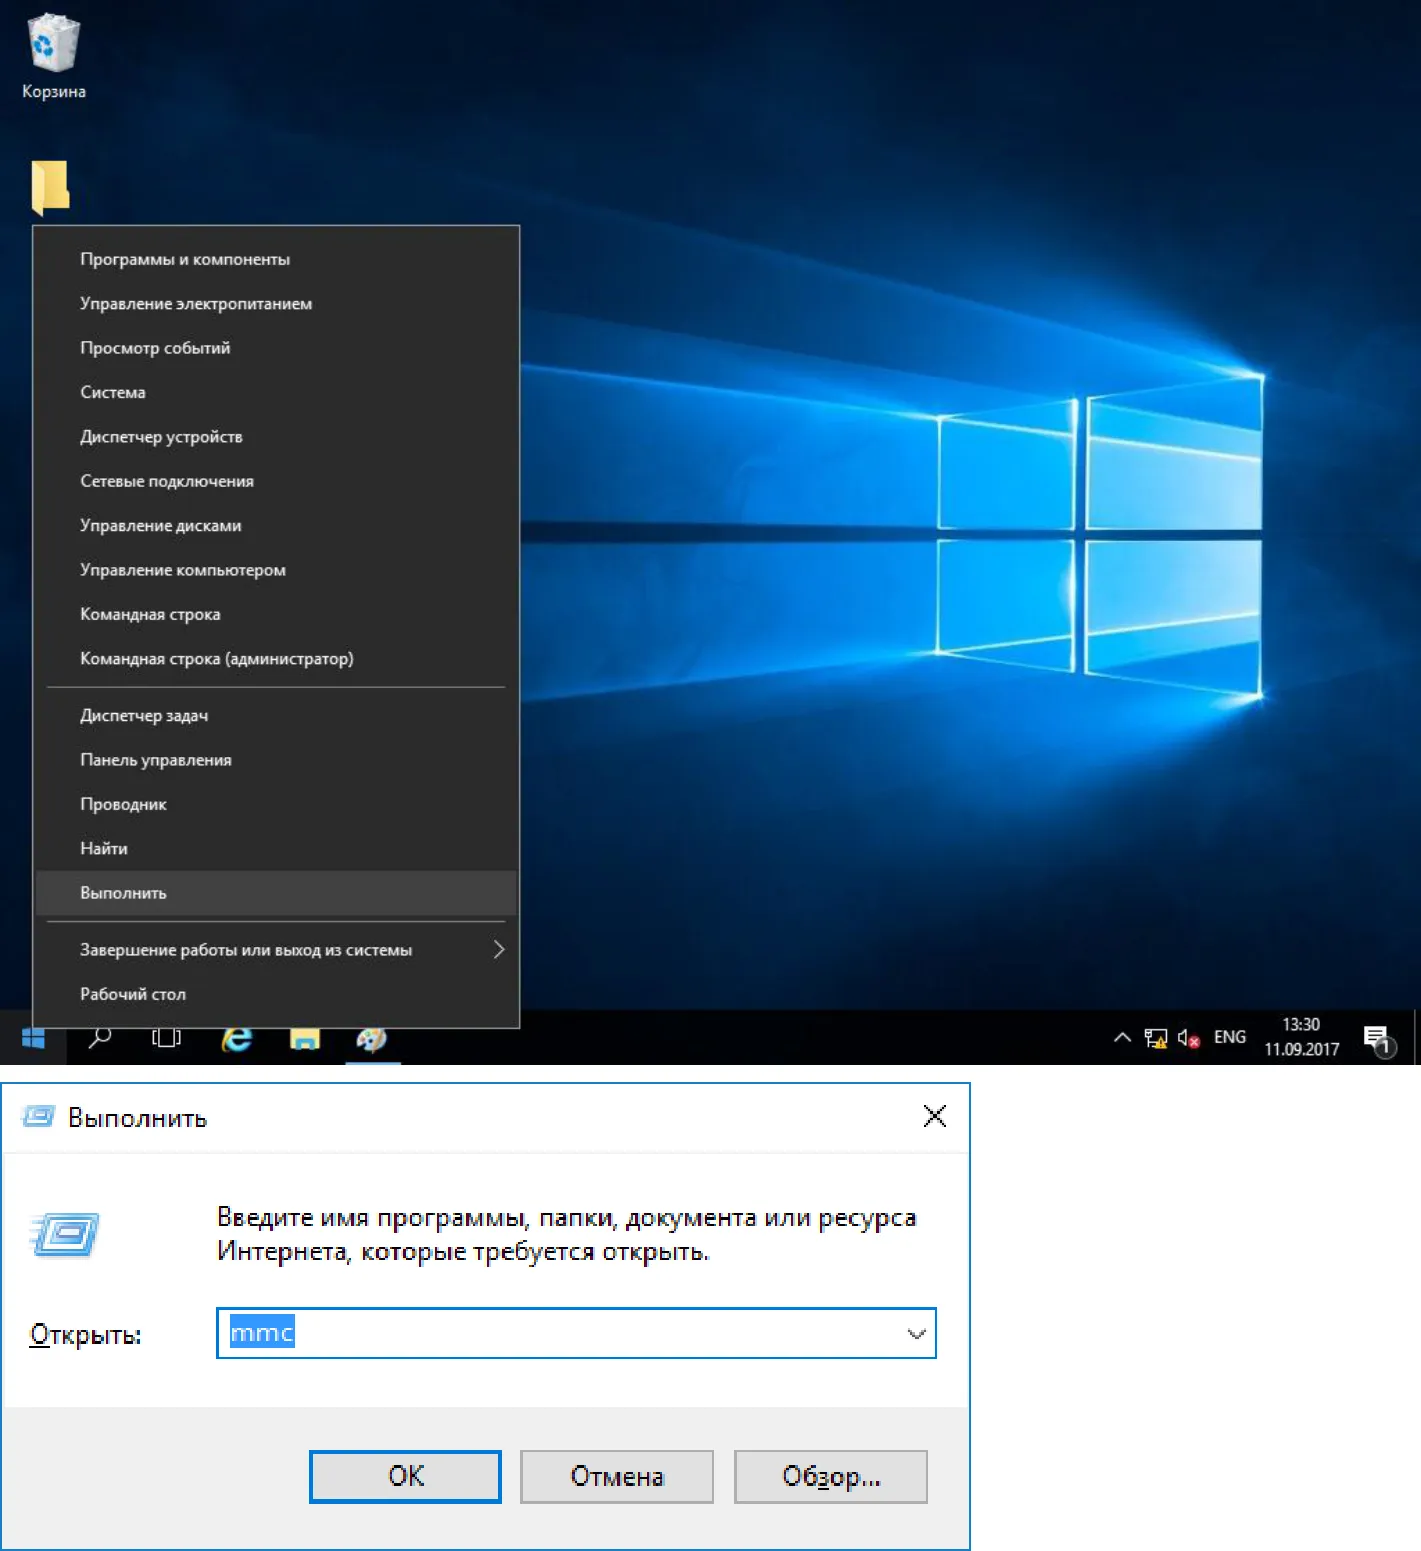Select Рабочий стол menu entry

[x=276, y=994]
